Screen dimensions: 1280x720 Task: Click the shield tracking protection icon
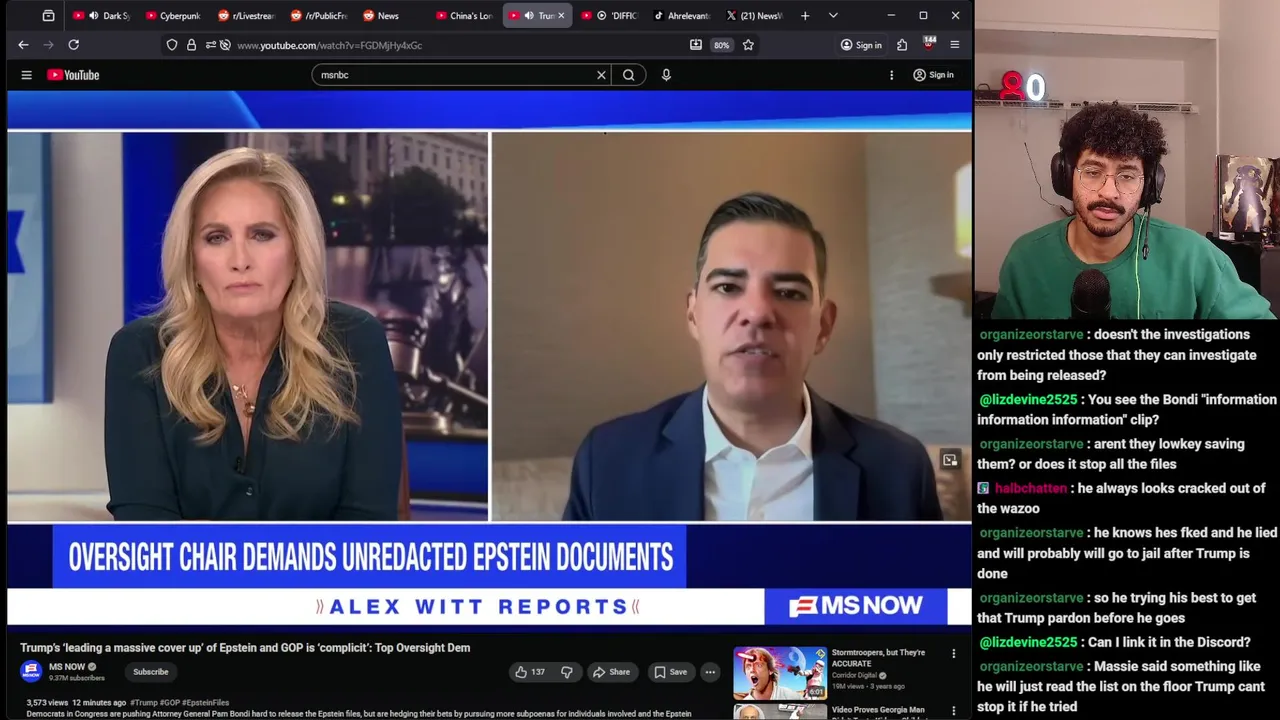172,45
